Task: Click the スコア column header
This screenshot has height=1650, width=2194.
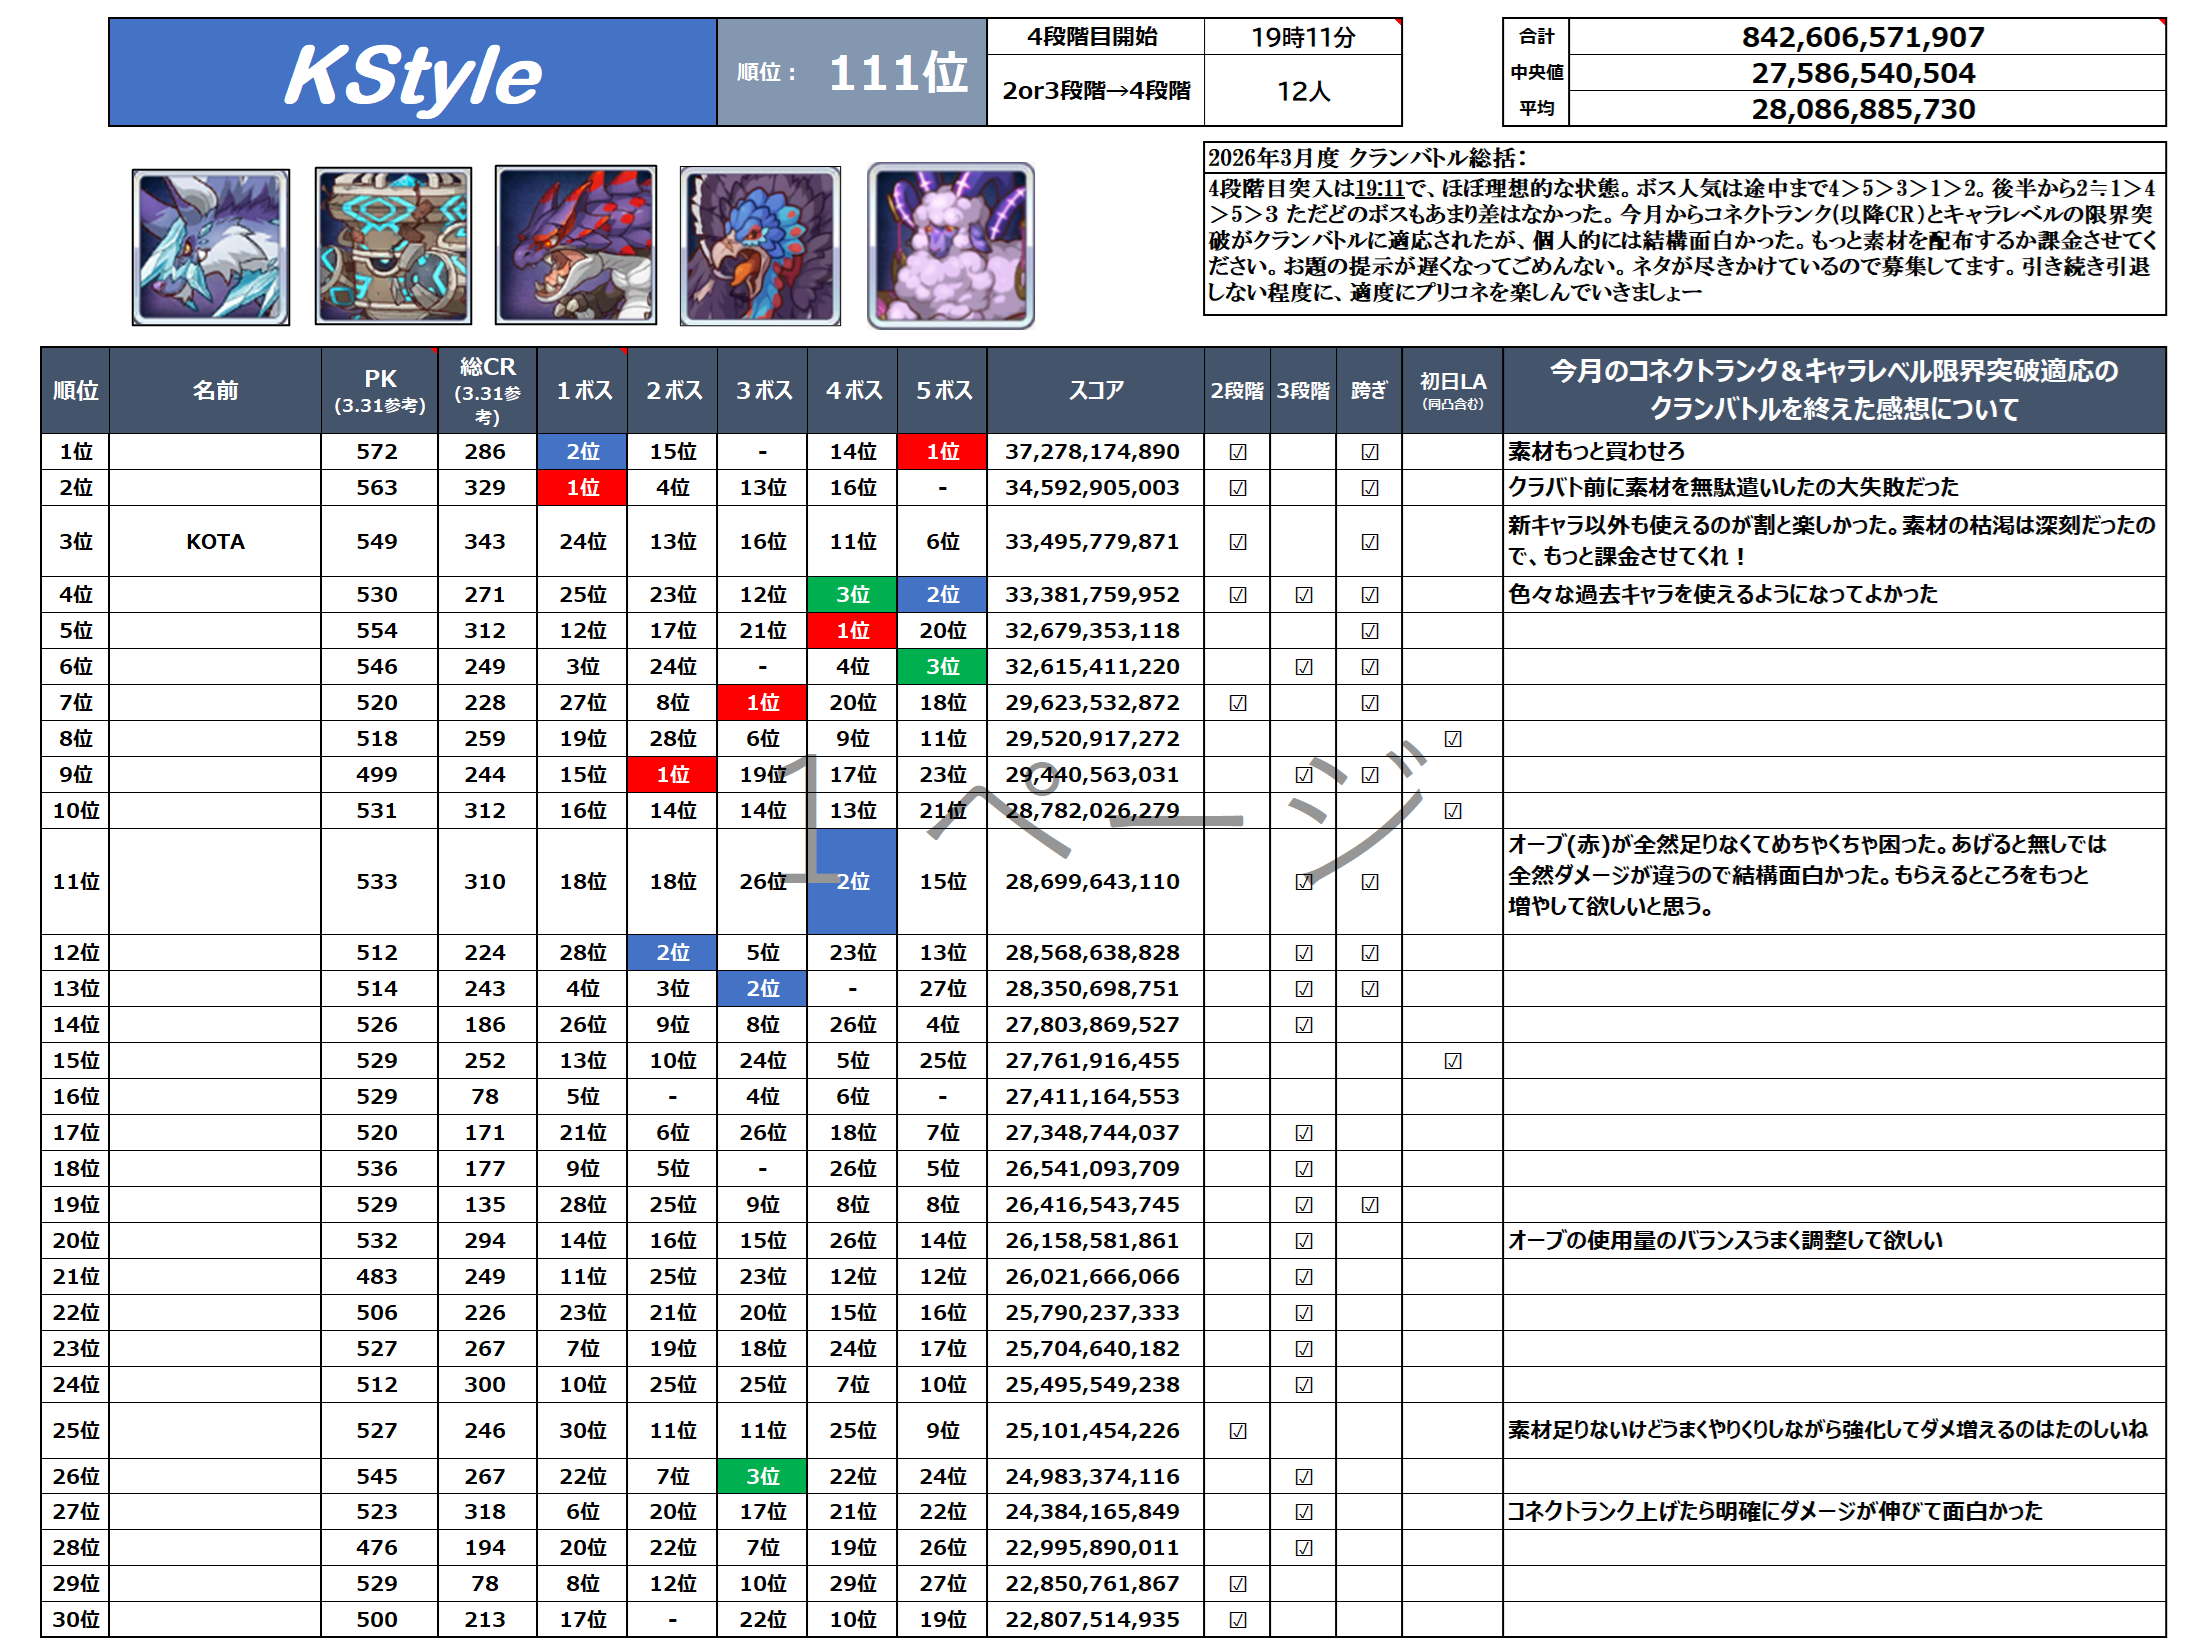Action: [x=1095, y=391]
